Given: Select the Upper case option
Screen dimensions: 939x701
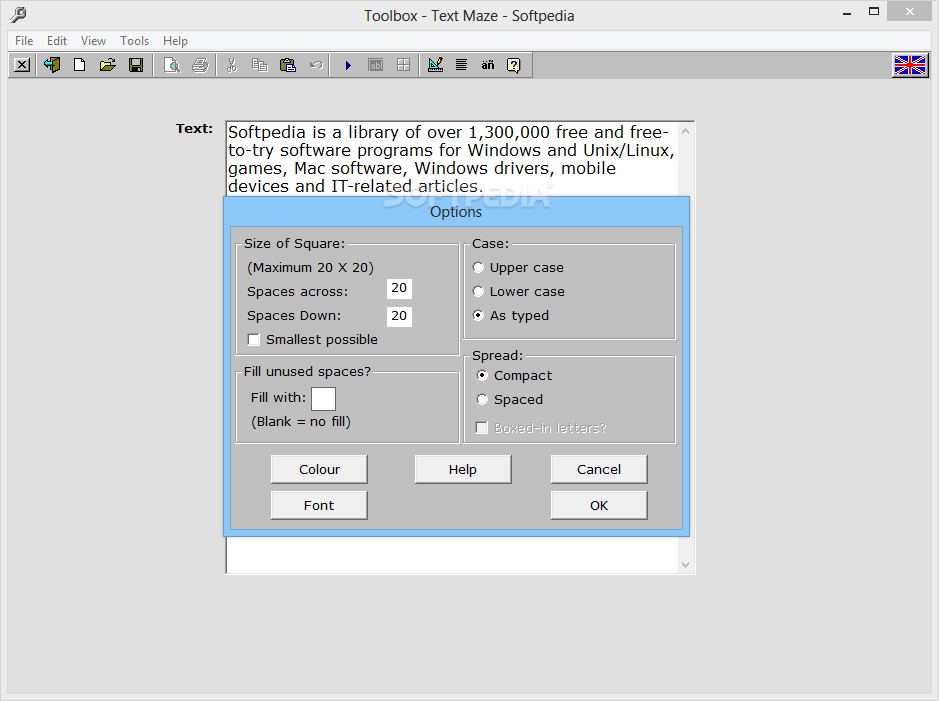Looking at the screenshot, I should coord(519,268).
